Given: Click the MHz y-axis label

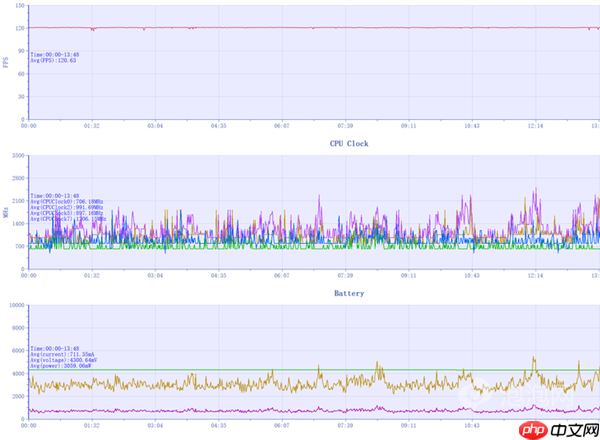Looking at the screenshot, I should click(5, 213).
